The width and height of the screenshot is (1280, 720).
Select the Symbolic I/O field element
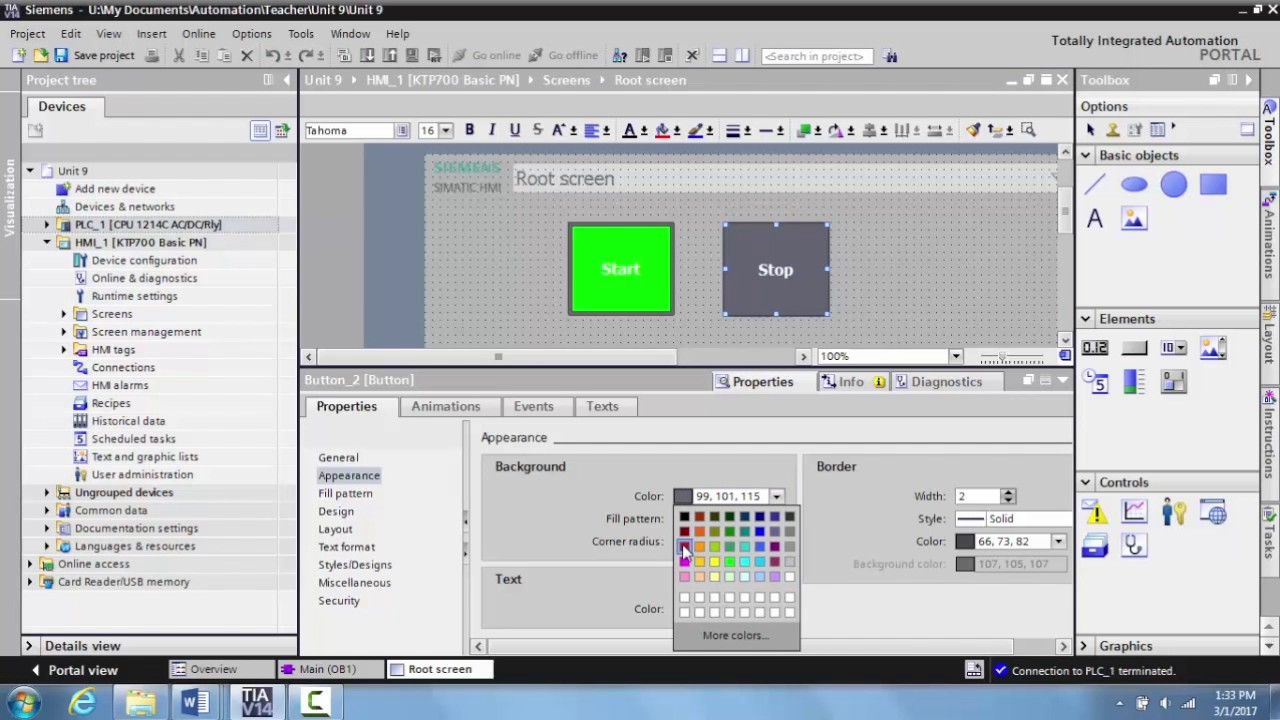pyautogui.click(x=1174, y=348)
